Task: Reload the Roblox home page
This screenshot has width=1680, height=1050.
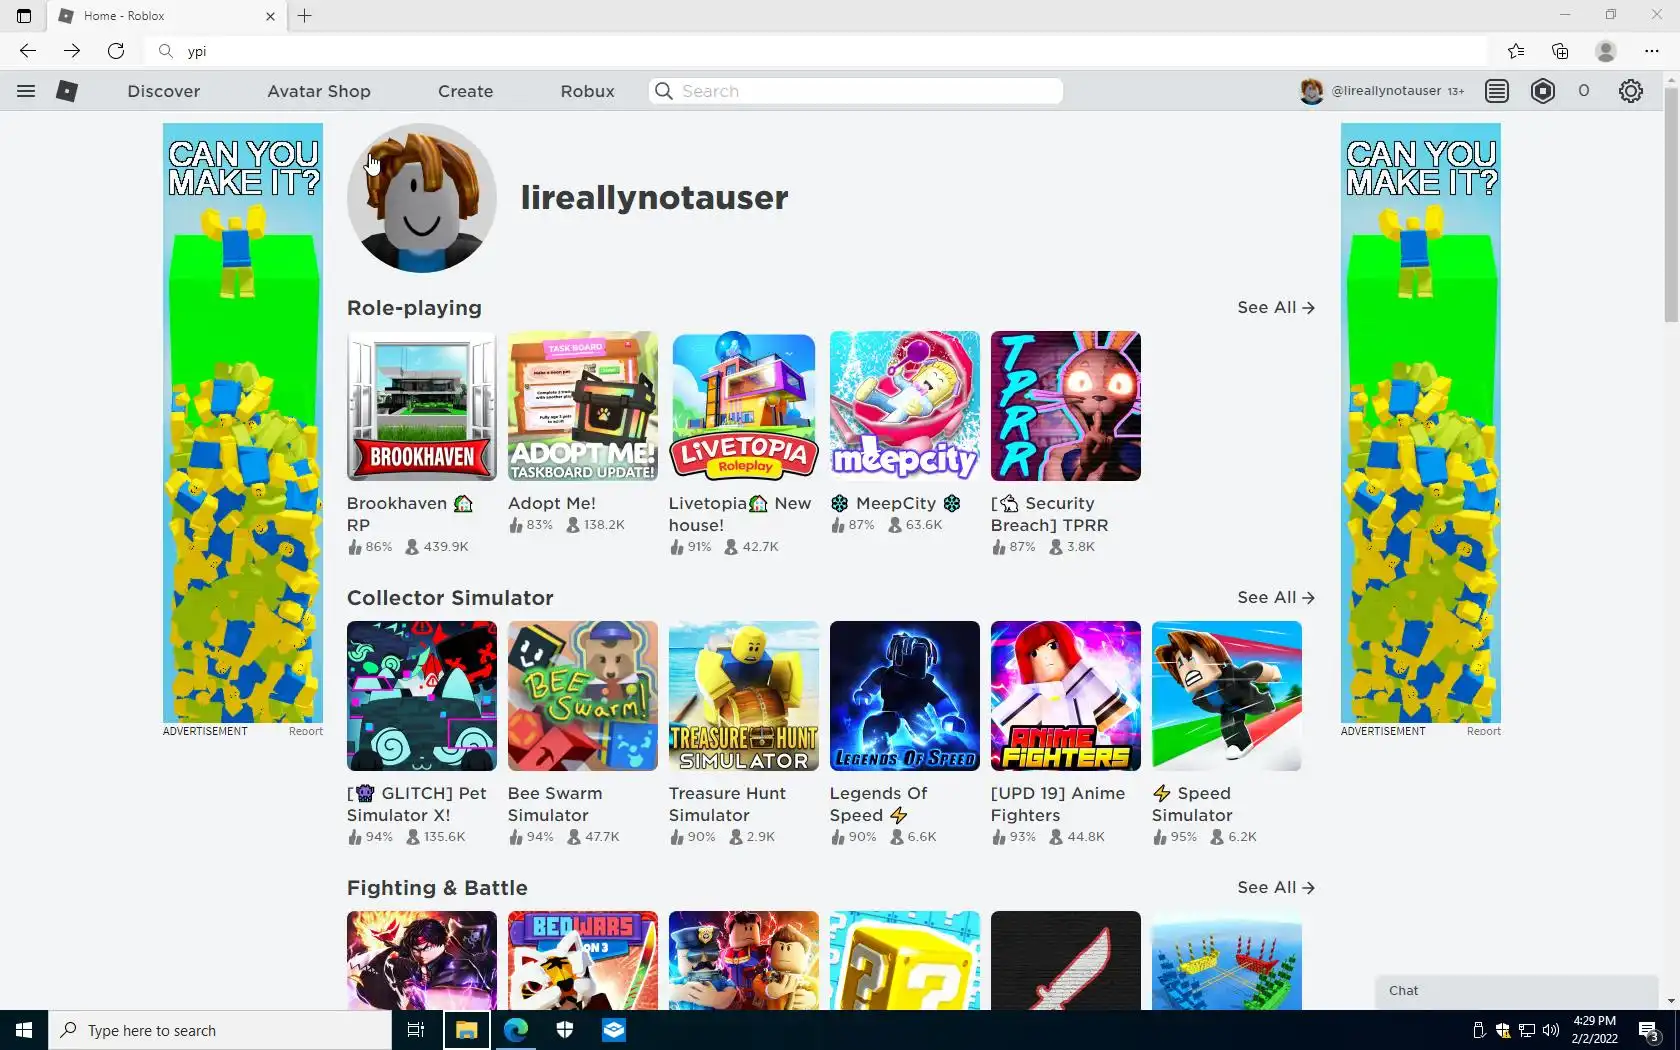Action: point(116,51)
